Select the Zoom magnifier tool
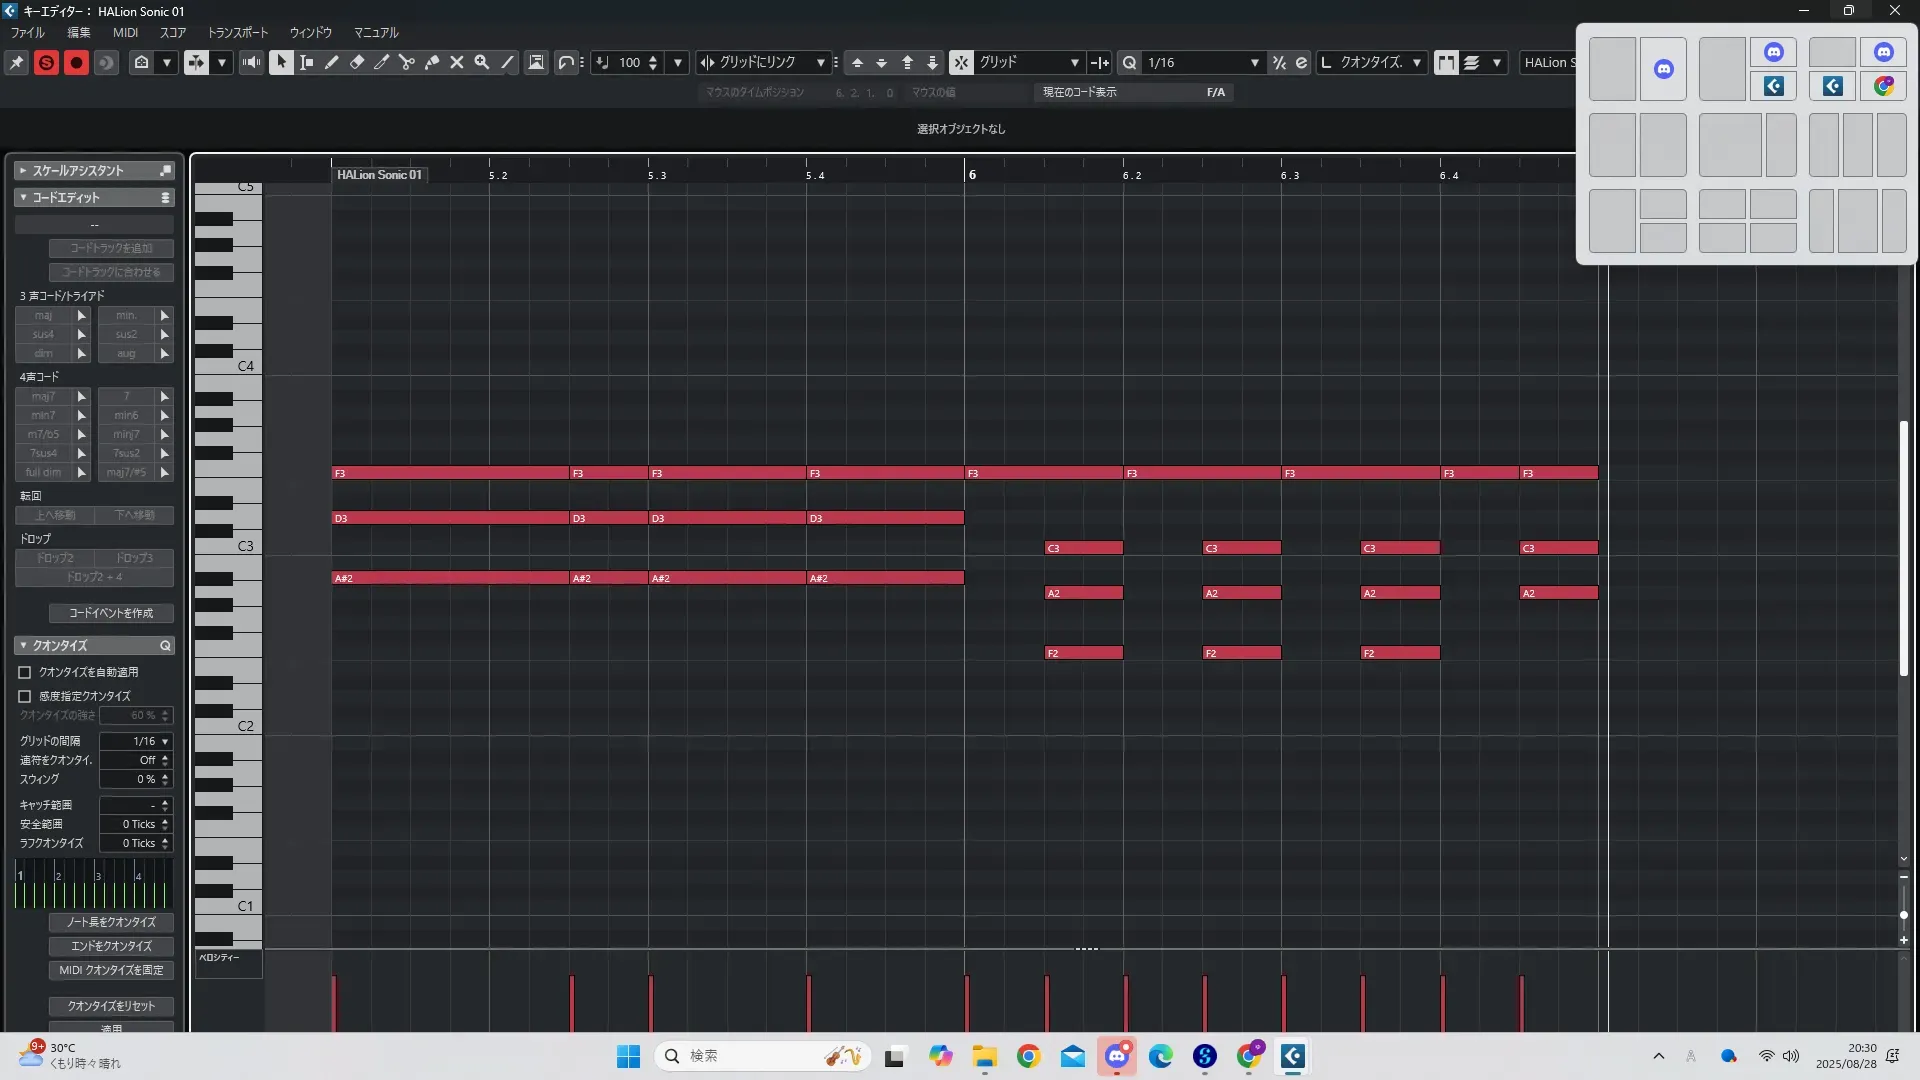This screenshot has height=1080, width=1920. tap(482, 62)
